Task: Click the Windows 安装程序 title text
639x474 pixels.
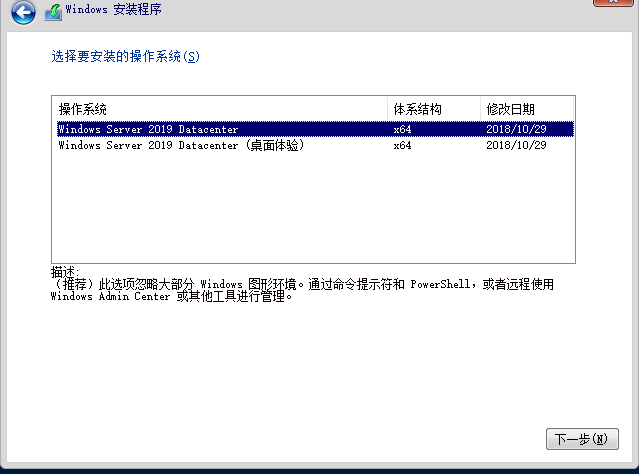Action: (113, 9)
